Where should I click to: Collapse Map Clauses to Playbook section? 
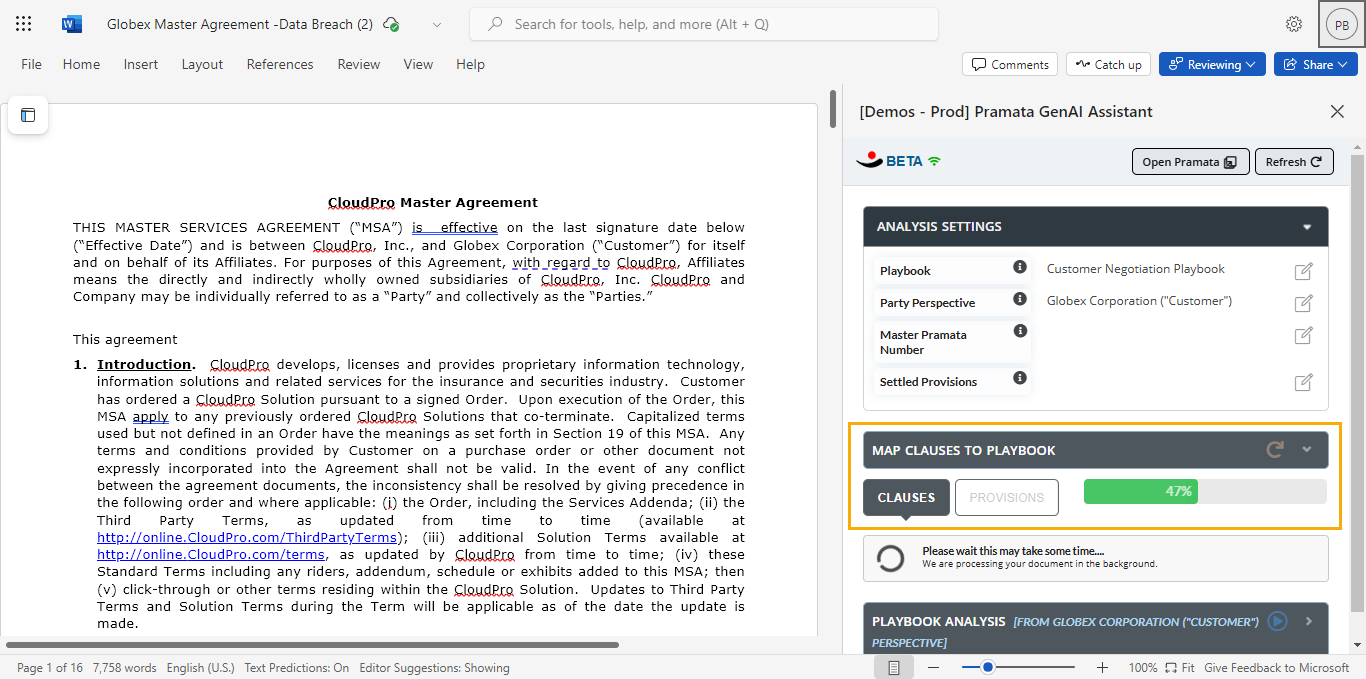tap(1307, 450)
